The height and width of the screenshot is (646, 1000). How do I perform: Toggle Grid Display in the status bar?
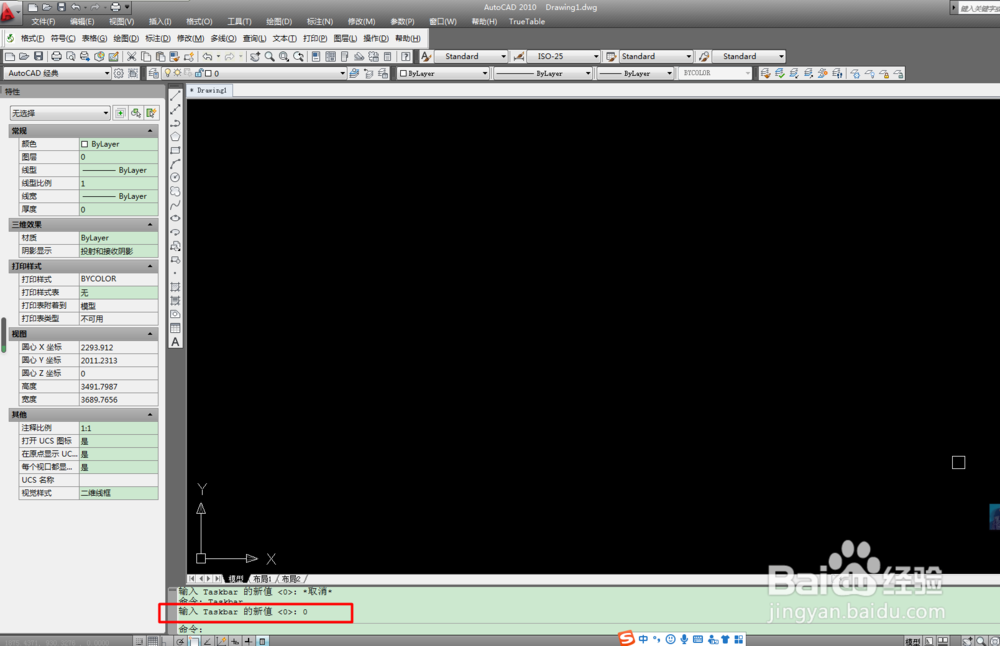[x=153, y=641]
